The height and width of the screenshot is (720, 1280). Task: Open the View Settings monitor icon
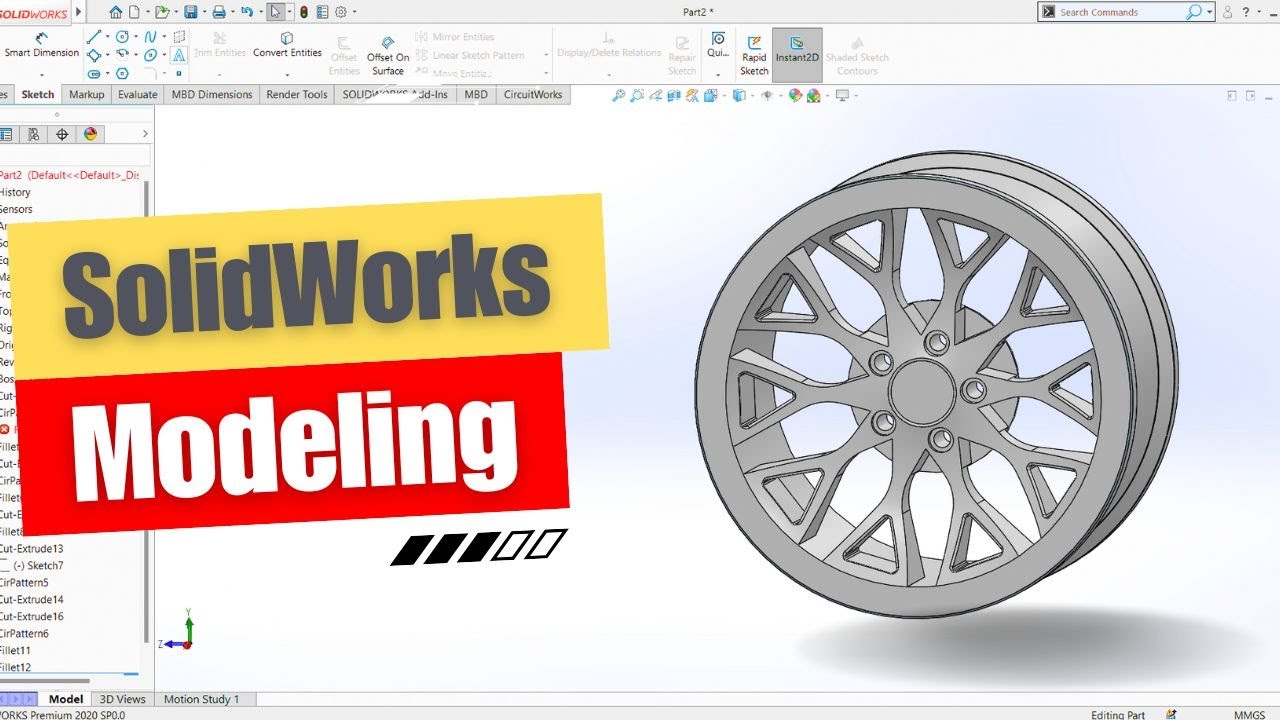point(842,96)
